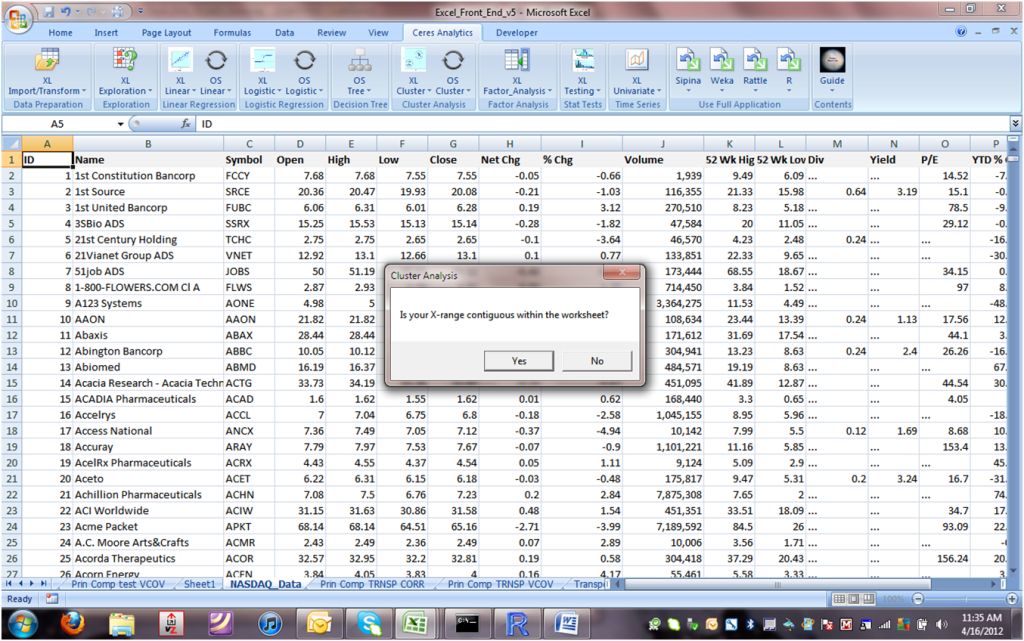Launch Rattle application
Screen dimensions: 1024x641
[755, 69]
